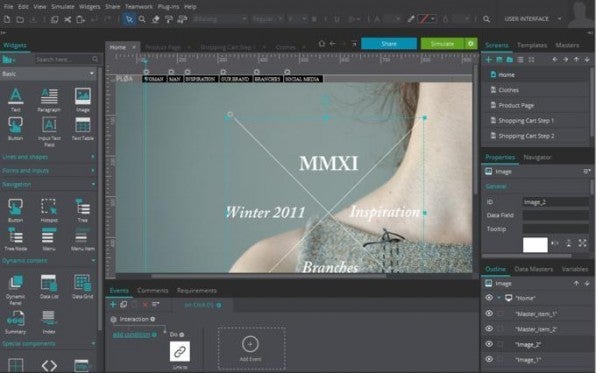This screenshot has width=596, height=373.
Task: Open the Simulate menu
Action: point(63,6)
